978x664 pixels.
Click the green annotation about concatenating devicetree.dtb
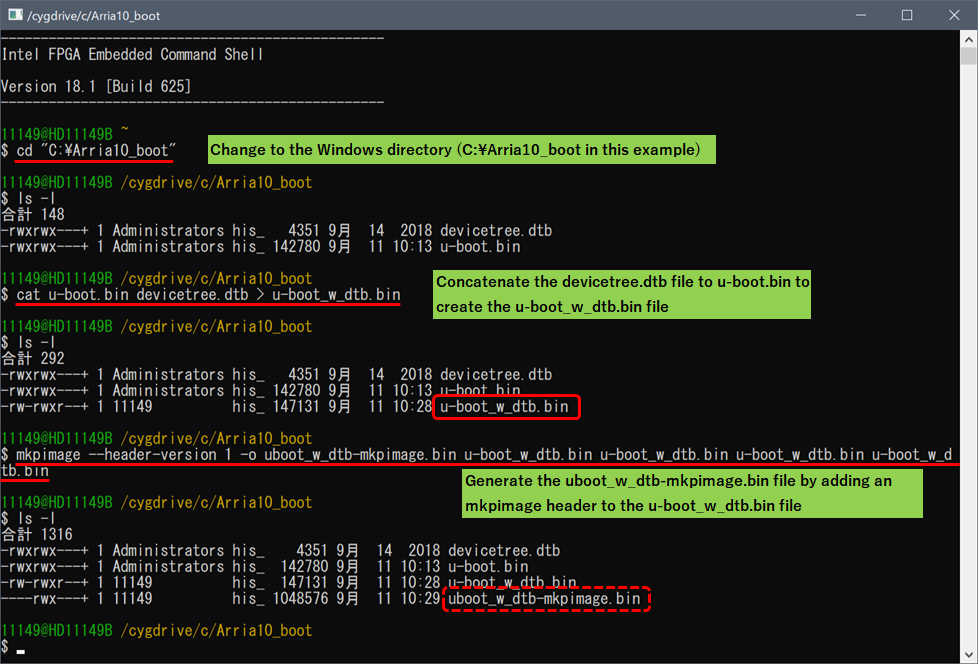click(620, 293)
